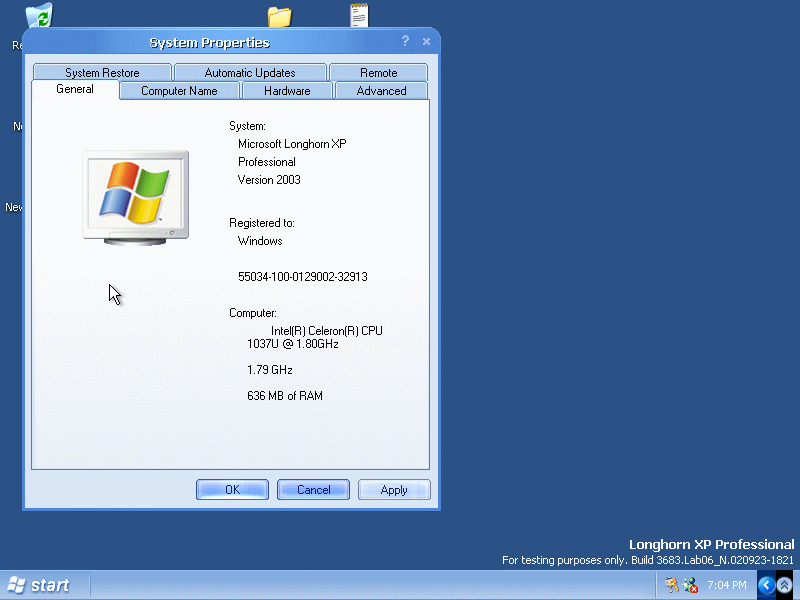Switch to the System Restore tab
Viewport: 800px width, 600px height.
(102, 72)
